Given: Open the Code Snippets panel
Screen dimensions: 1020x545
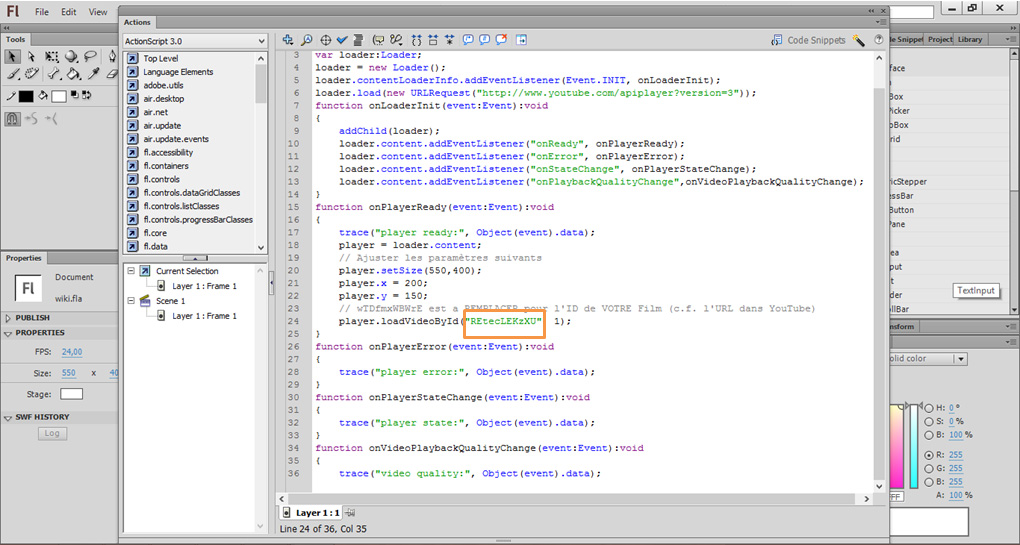Looking at the screenshot, I should [808, 40].
